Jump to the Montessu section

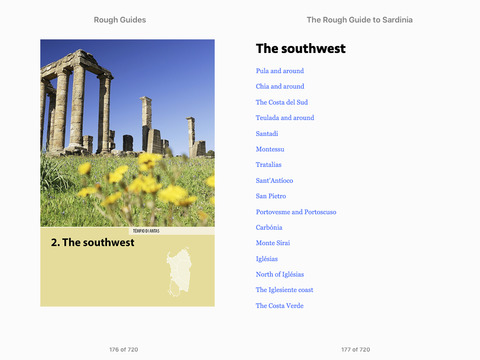[270, 149]
